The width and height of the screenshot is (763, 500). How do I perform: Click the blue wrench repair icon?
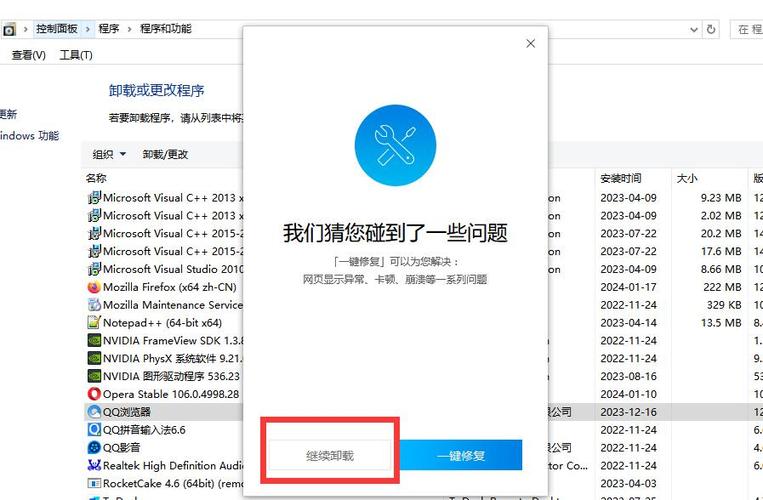tap(395, 145)
